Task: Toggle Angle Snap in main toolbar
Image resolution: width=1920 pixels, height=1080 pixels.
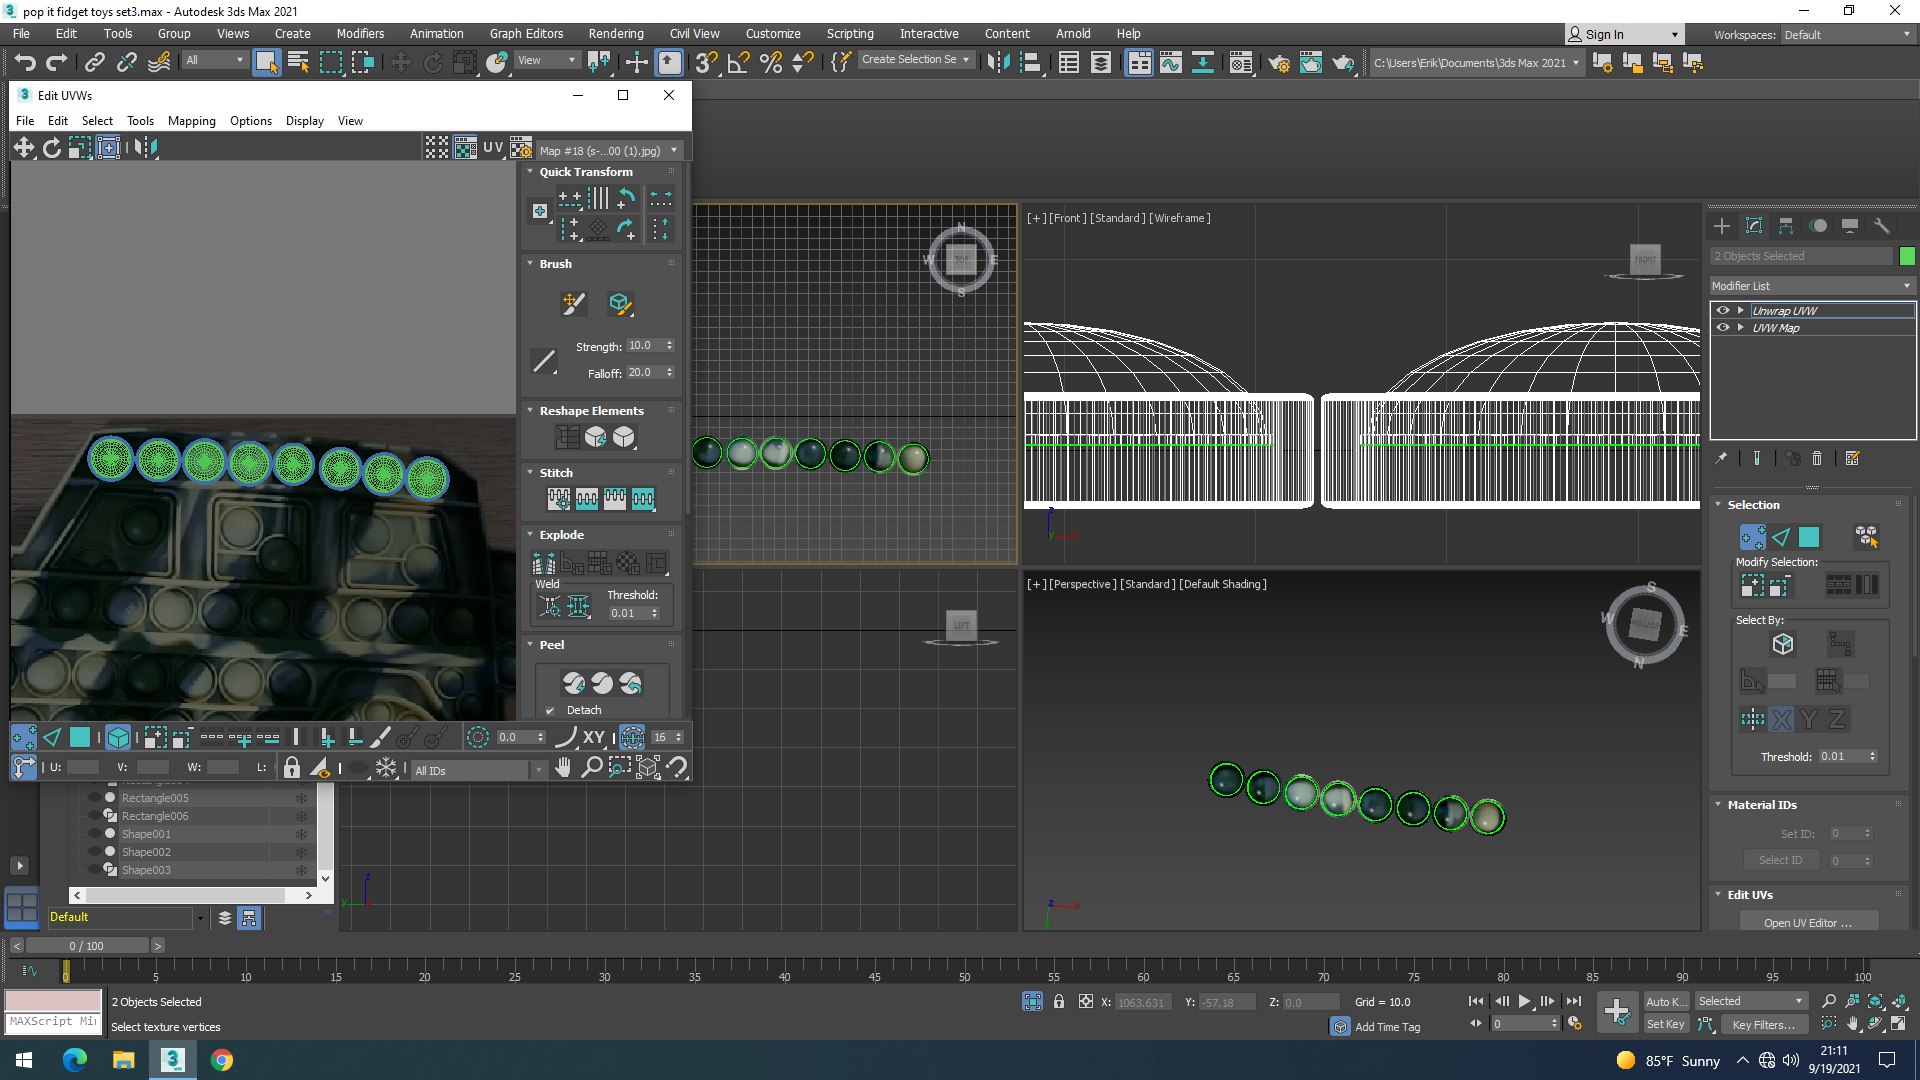Action: click(x=738, y=63)
